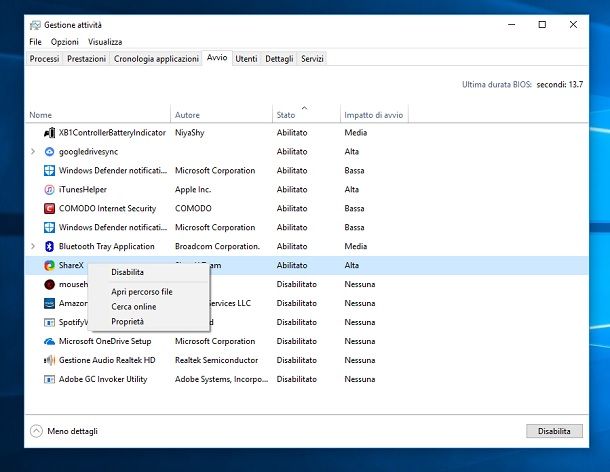This screenshot has width=610, height=472.
Task: Click the Adobe Systems author cell
Action: pos(221,379)
